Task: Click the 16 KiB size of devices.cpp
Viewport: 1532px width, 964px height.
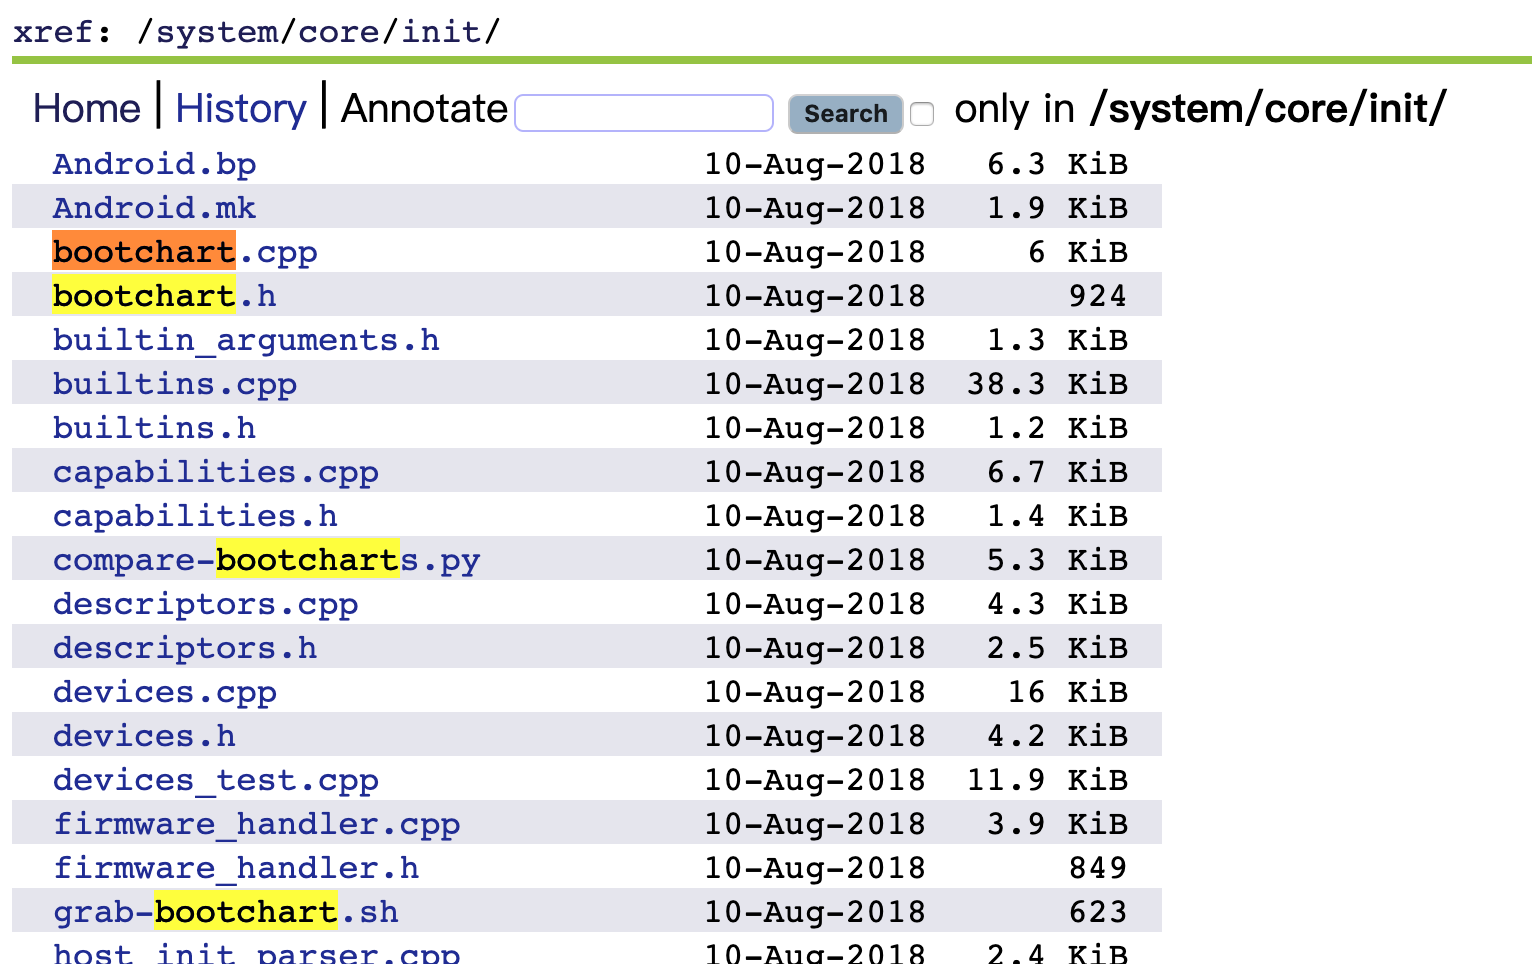Action: pos(1068,692)
